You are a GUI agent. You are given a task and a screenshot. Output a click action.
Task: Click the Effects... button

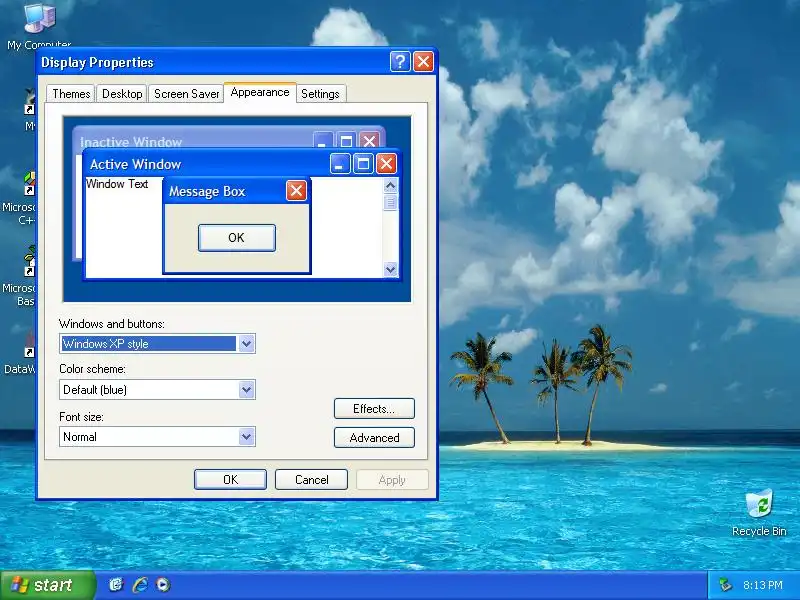[x=374, y=409]
